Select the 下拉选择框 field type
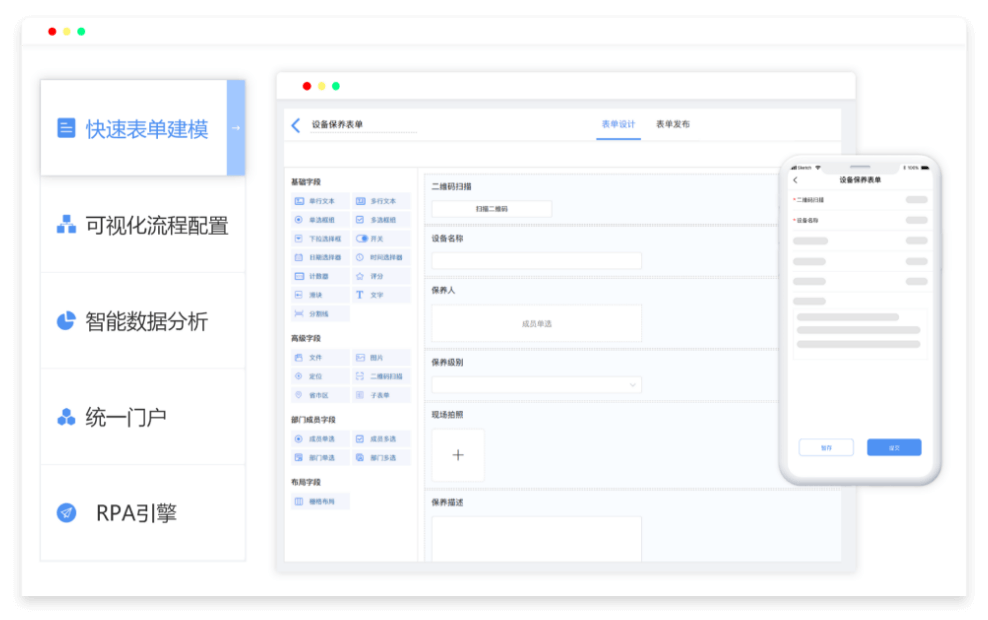Screen dimensions: 988x620 tap(320, 239)
